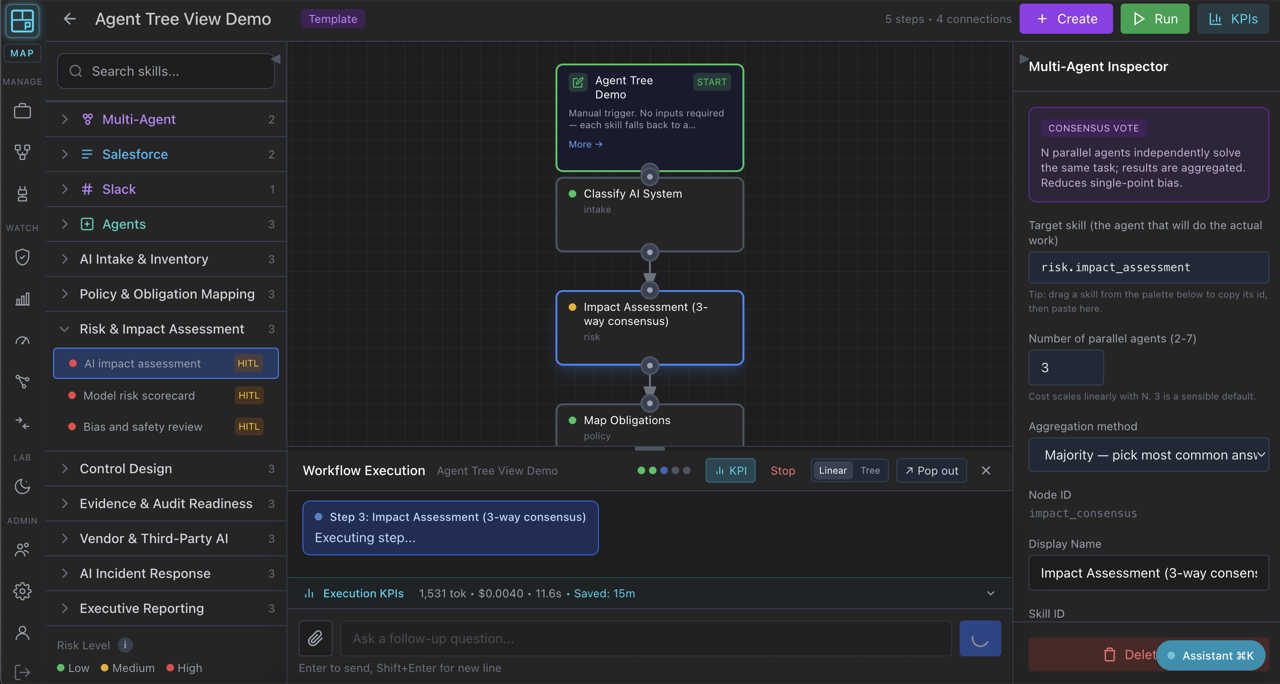The image size is (1280, 684).
Task: Click the Salesforce category icon
Action: [x=87, y=154]
